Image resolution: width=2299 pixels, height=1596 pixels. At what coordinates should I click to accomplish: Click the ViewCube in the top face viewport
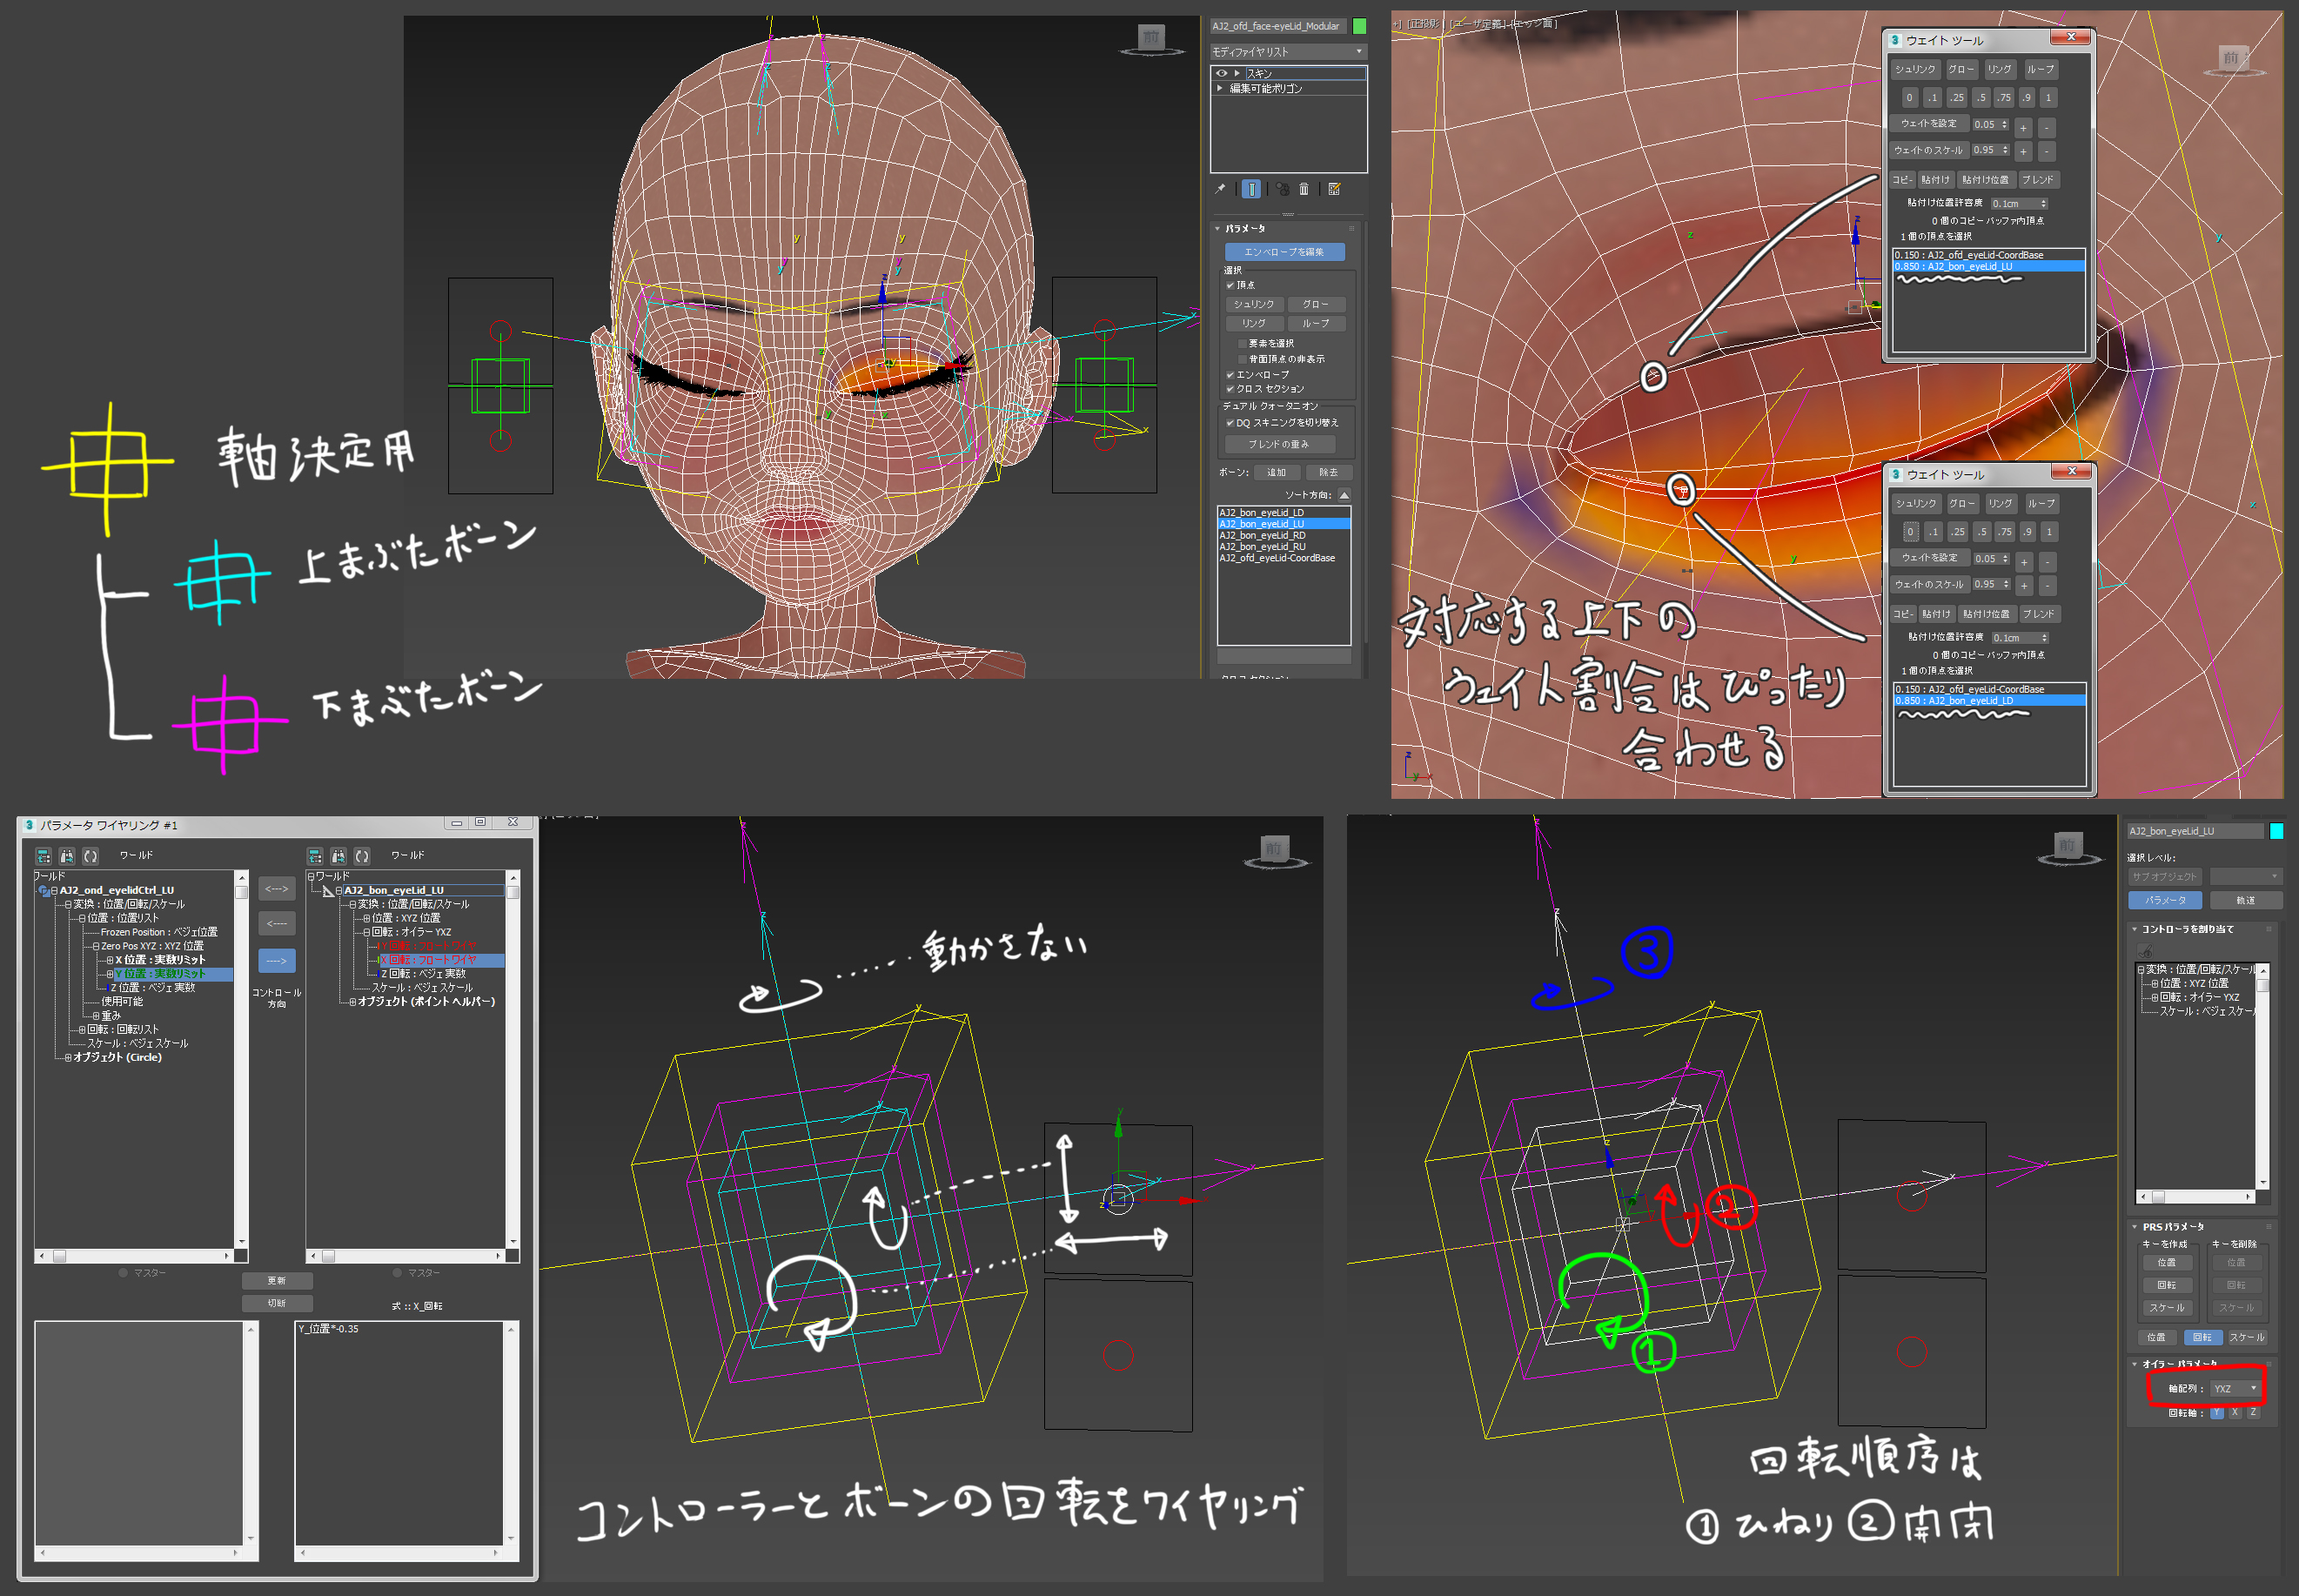pos(1151,39)
